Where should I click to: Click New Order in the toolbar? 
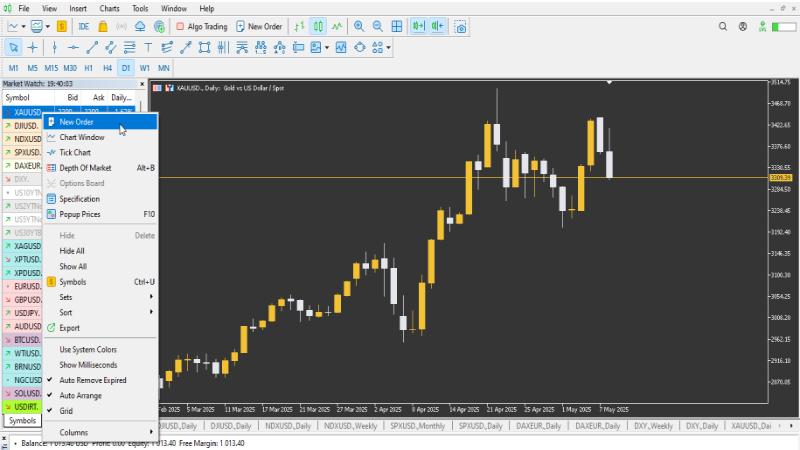[x=259, y=26]
